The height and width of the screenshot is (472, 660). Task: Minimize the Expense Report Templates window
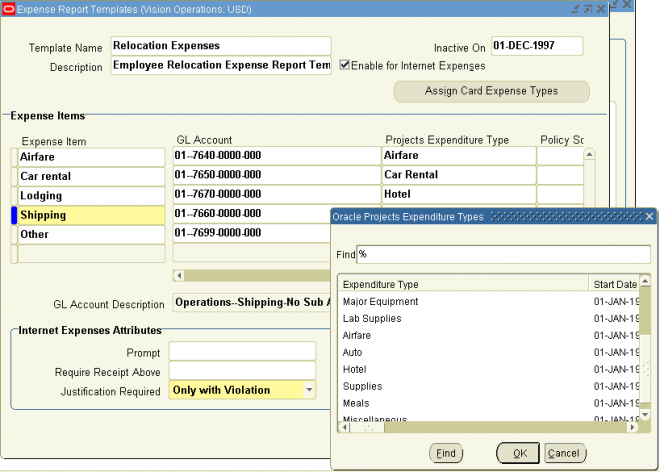pos(575,9)
